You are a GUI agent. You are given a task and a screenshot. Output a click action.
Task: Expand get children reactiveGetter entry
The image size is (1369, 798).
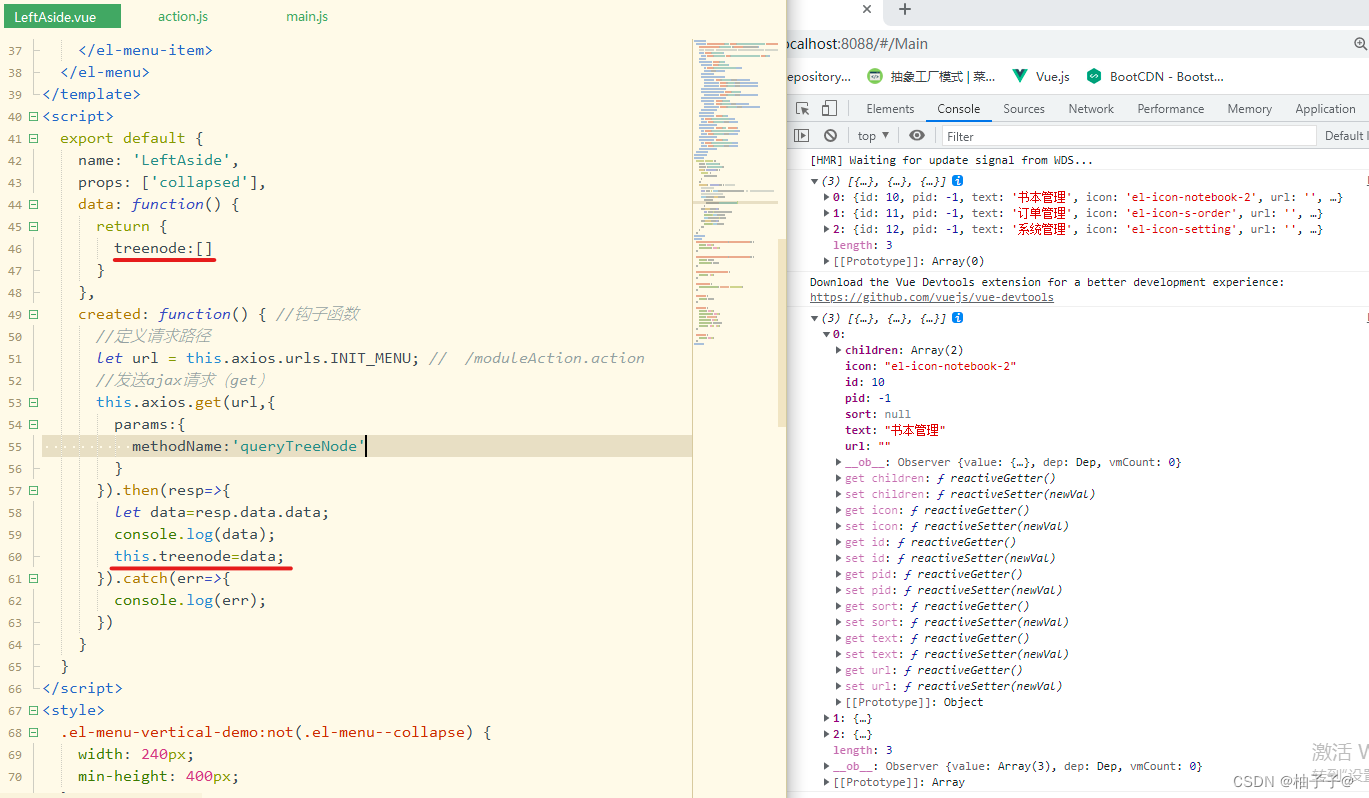click(838, 478)
